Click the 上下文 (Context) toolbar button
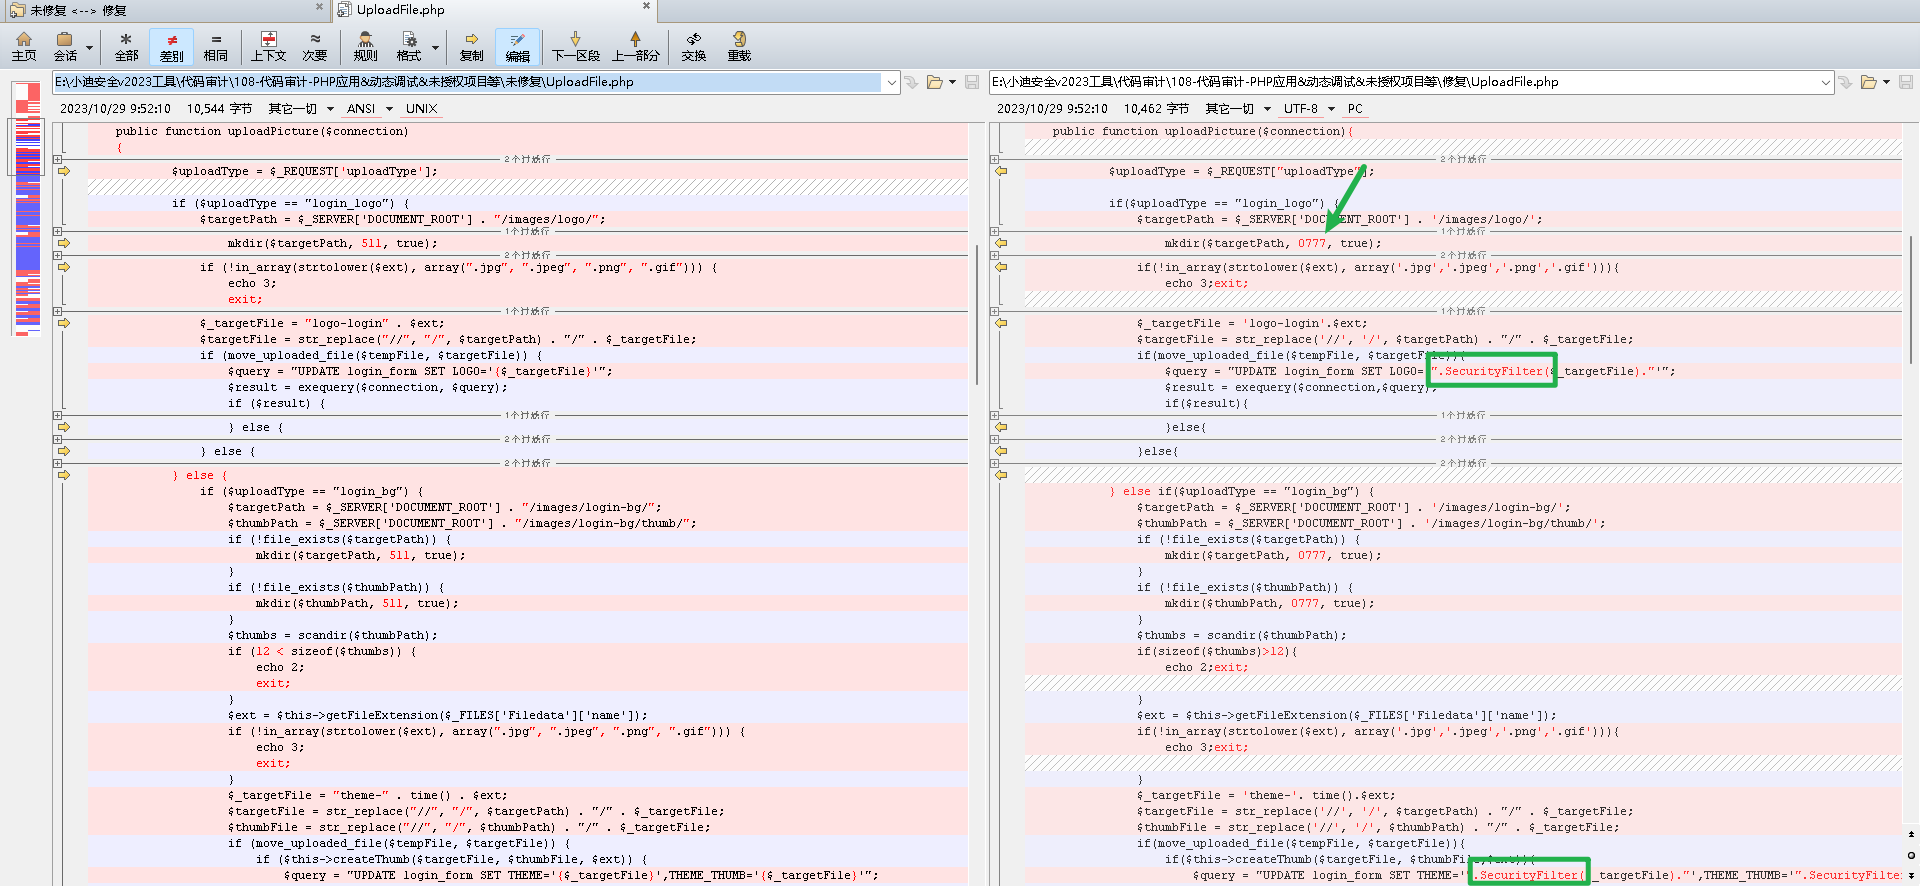The width and height of the screenshot is (1920, 886). (268, 46)
